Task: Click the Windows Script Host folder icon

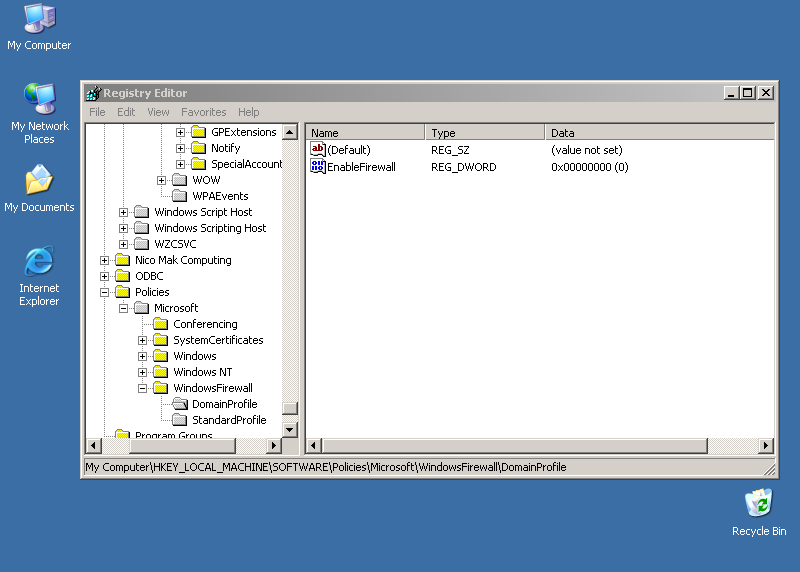Action: click(x=141, y=212)
